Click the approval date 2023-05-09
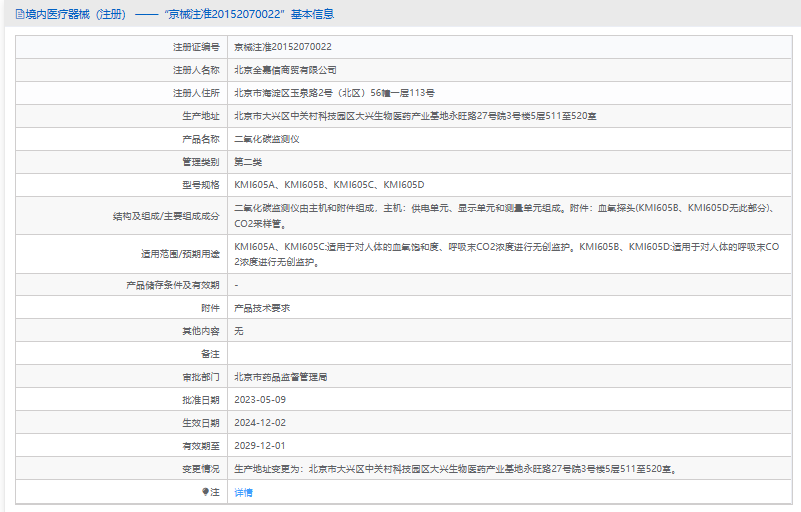This screenshot has width=801, height=512. point(260,400)
